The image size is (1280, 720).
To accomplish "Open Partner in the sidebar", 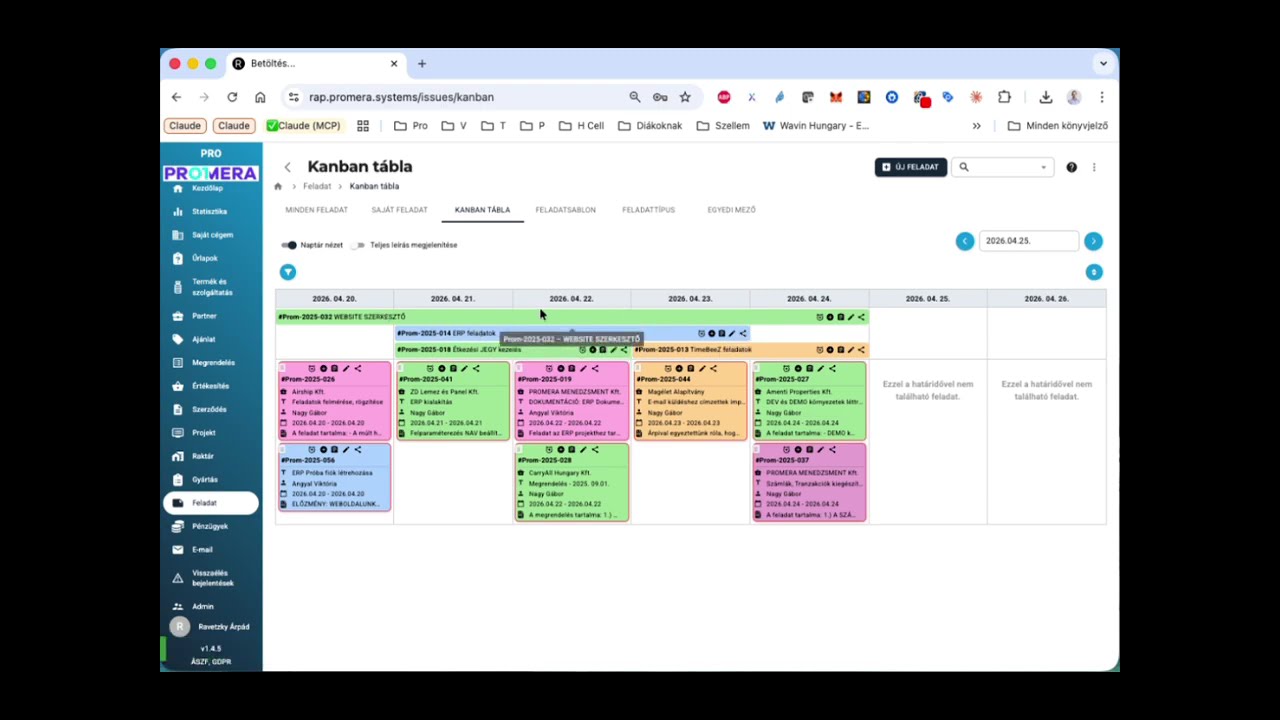I will [x=210, y=316].
